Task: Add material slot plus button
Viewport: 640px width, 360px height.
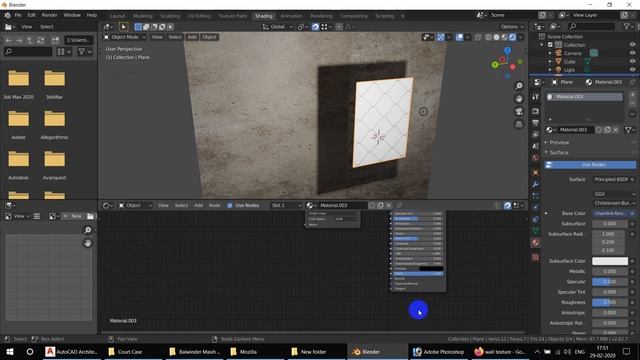Action: [x=632, y=95]
